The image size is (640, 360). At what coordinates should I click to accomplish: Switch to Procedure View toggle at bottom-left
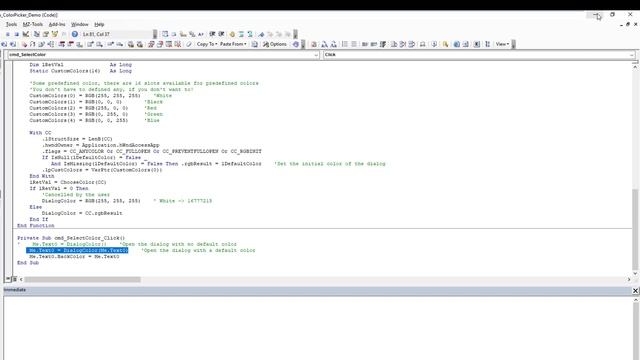click(8, 279)
